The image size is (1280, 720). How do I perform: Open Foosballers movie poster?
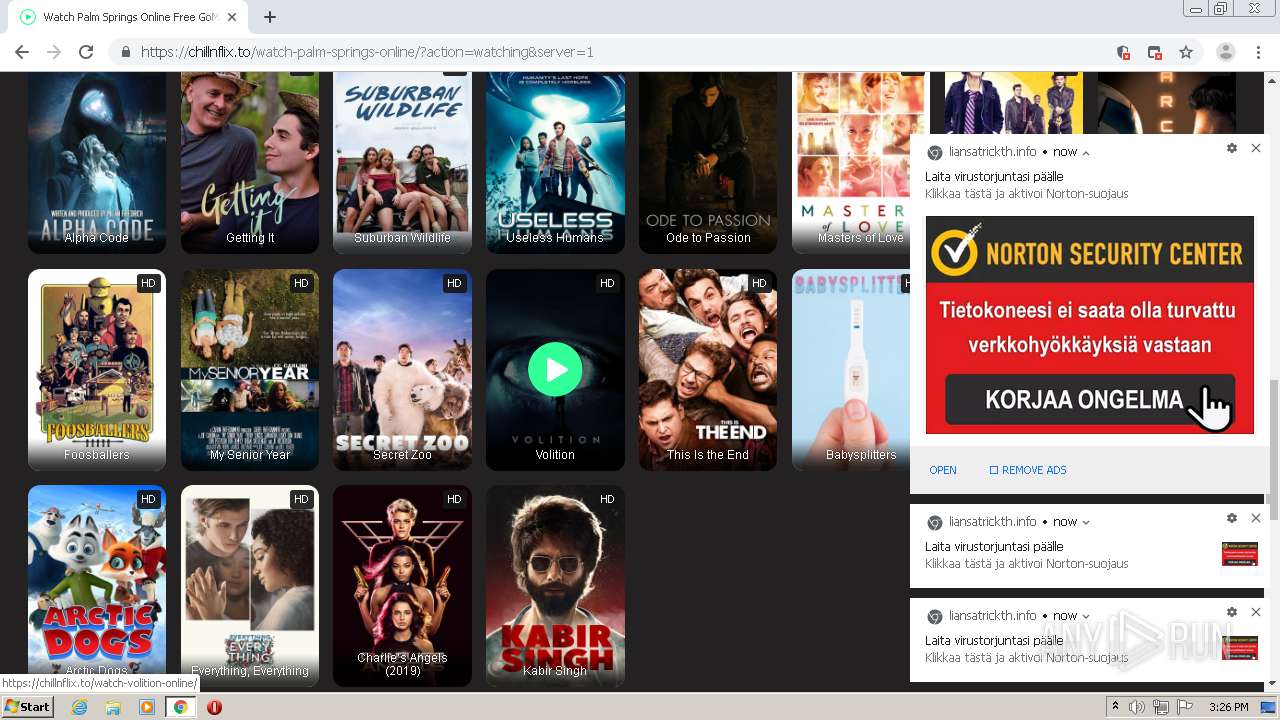coord(97,370)
